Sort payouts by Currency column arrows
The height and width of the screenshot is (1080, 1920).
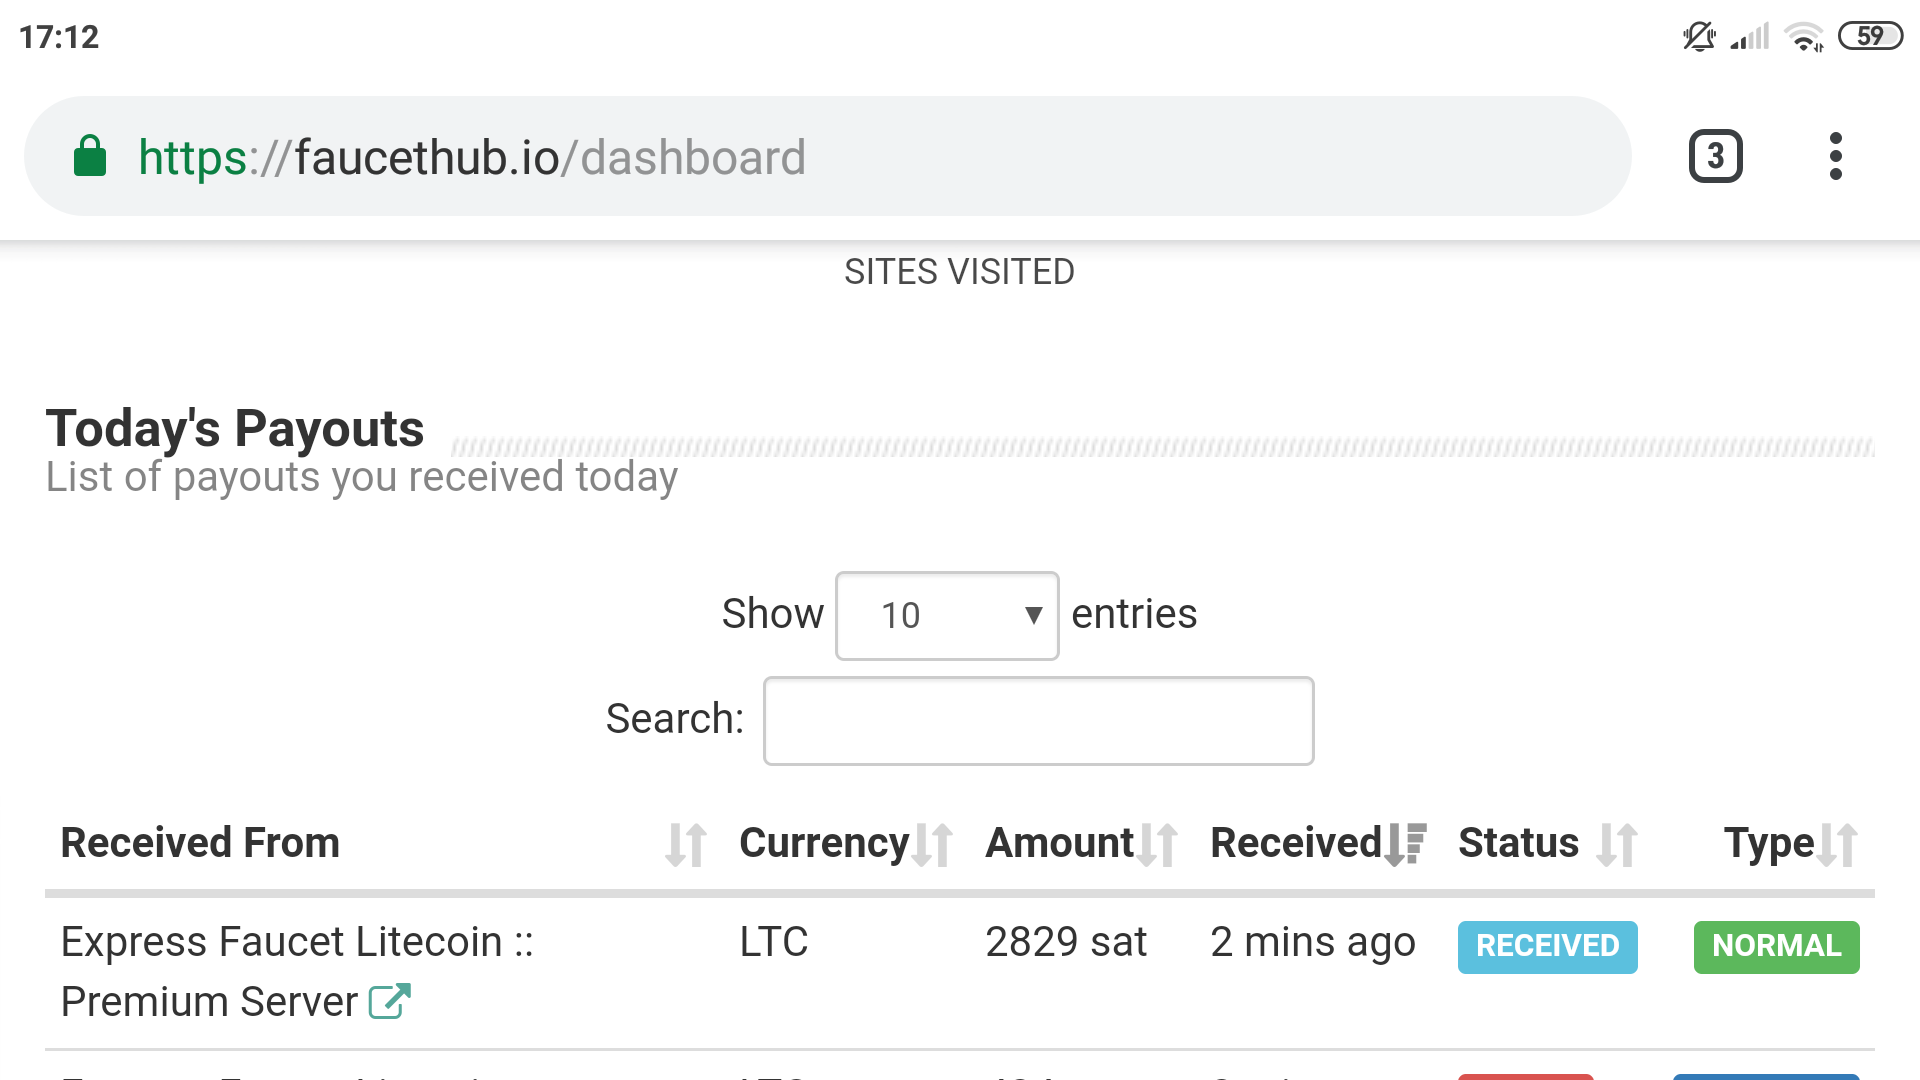click(x=932, y=844)
